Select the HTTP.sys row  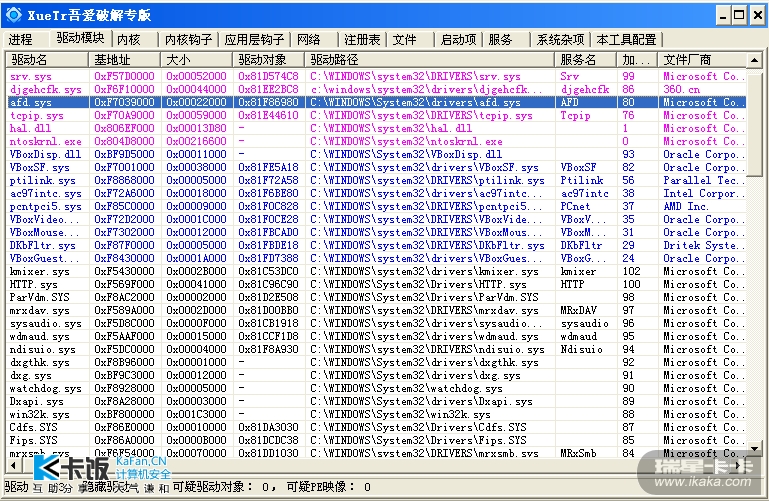point(376,284)
